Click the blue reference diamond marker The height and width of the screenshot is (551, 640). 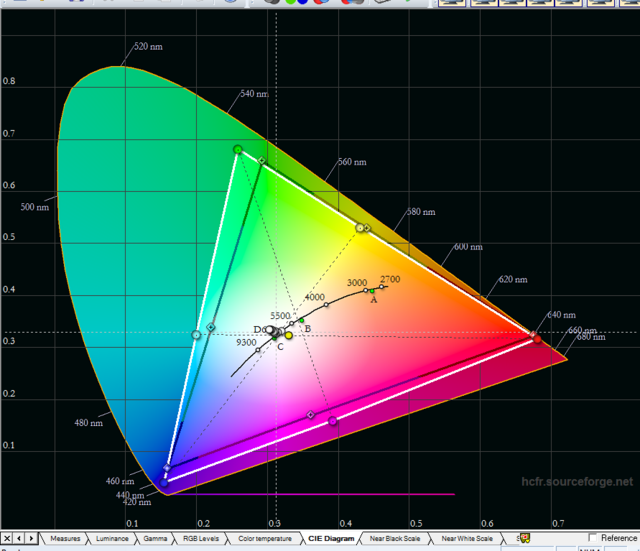(x=167, y=468)
